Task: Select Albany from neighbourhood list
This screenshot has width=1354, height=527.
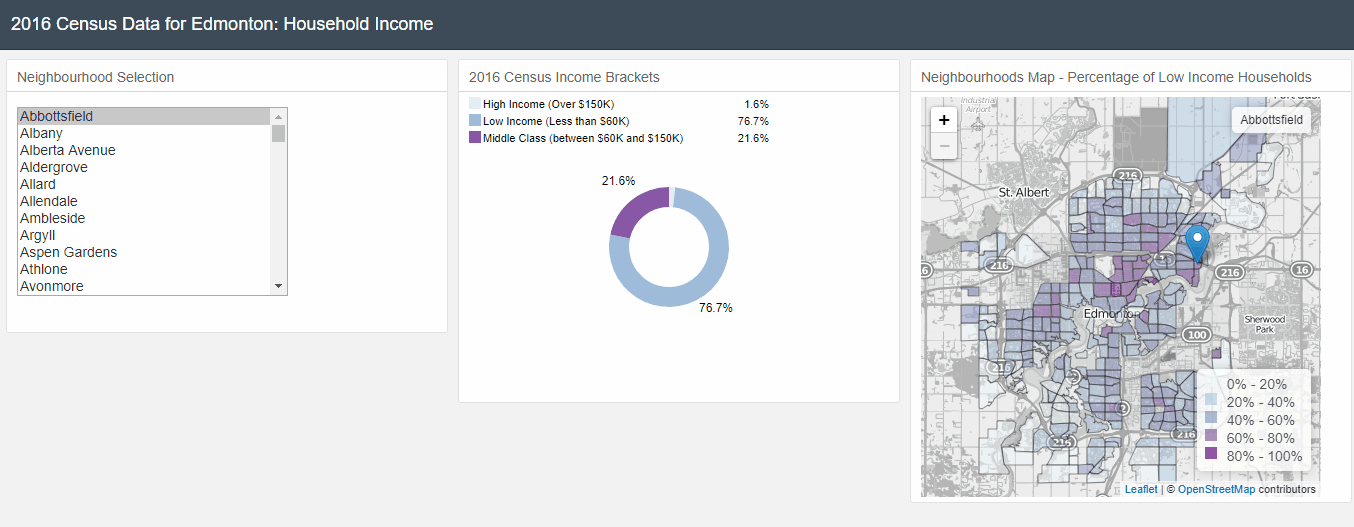Action: [x=42, y=133]
